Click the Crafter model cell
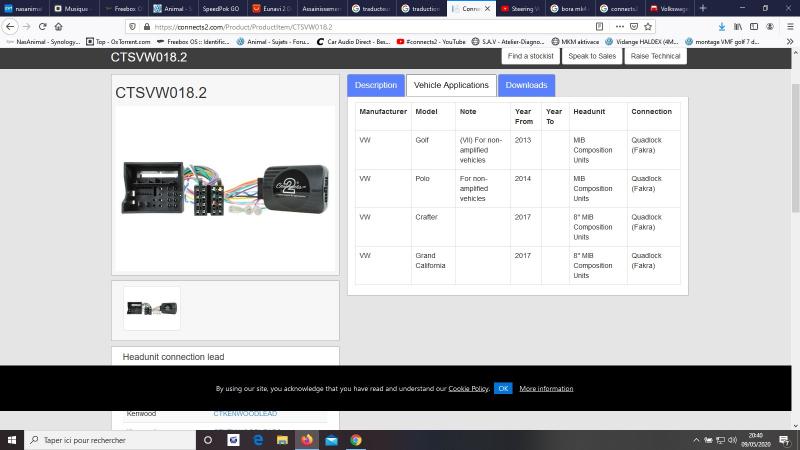 433,227
